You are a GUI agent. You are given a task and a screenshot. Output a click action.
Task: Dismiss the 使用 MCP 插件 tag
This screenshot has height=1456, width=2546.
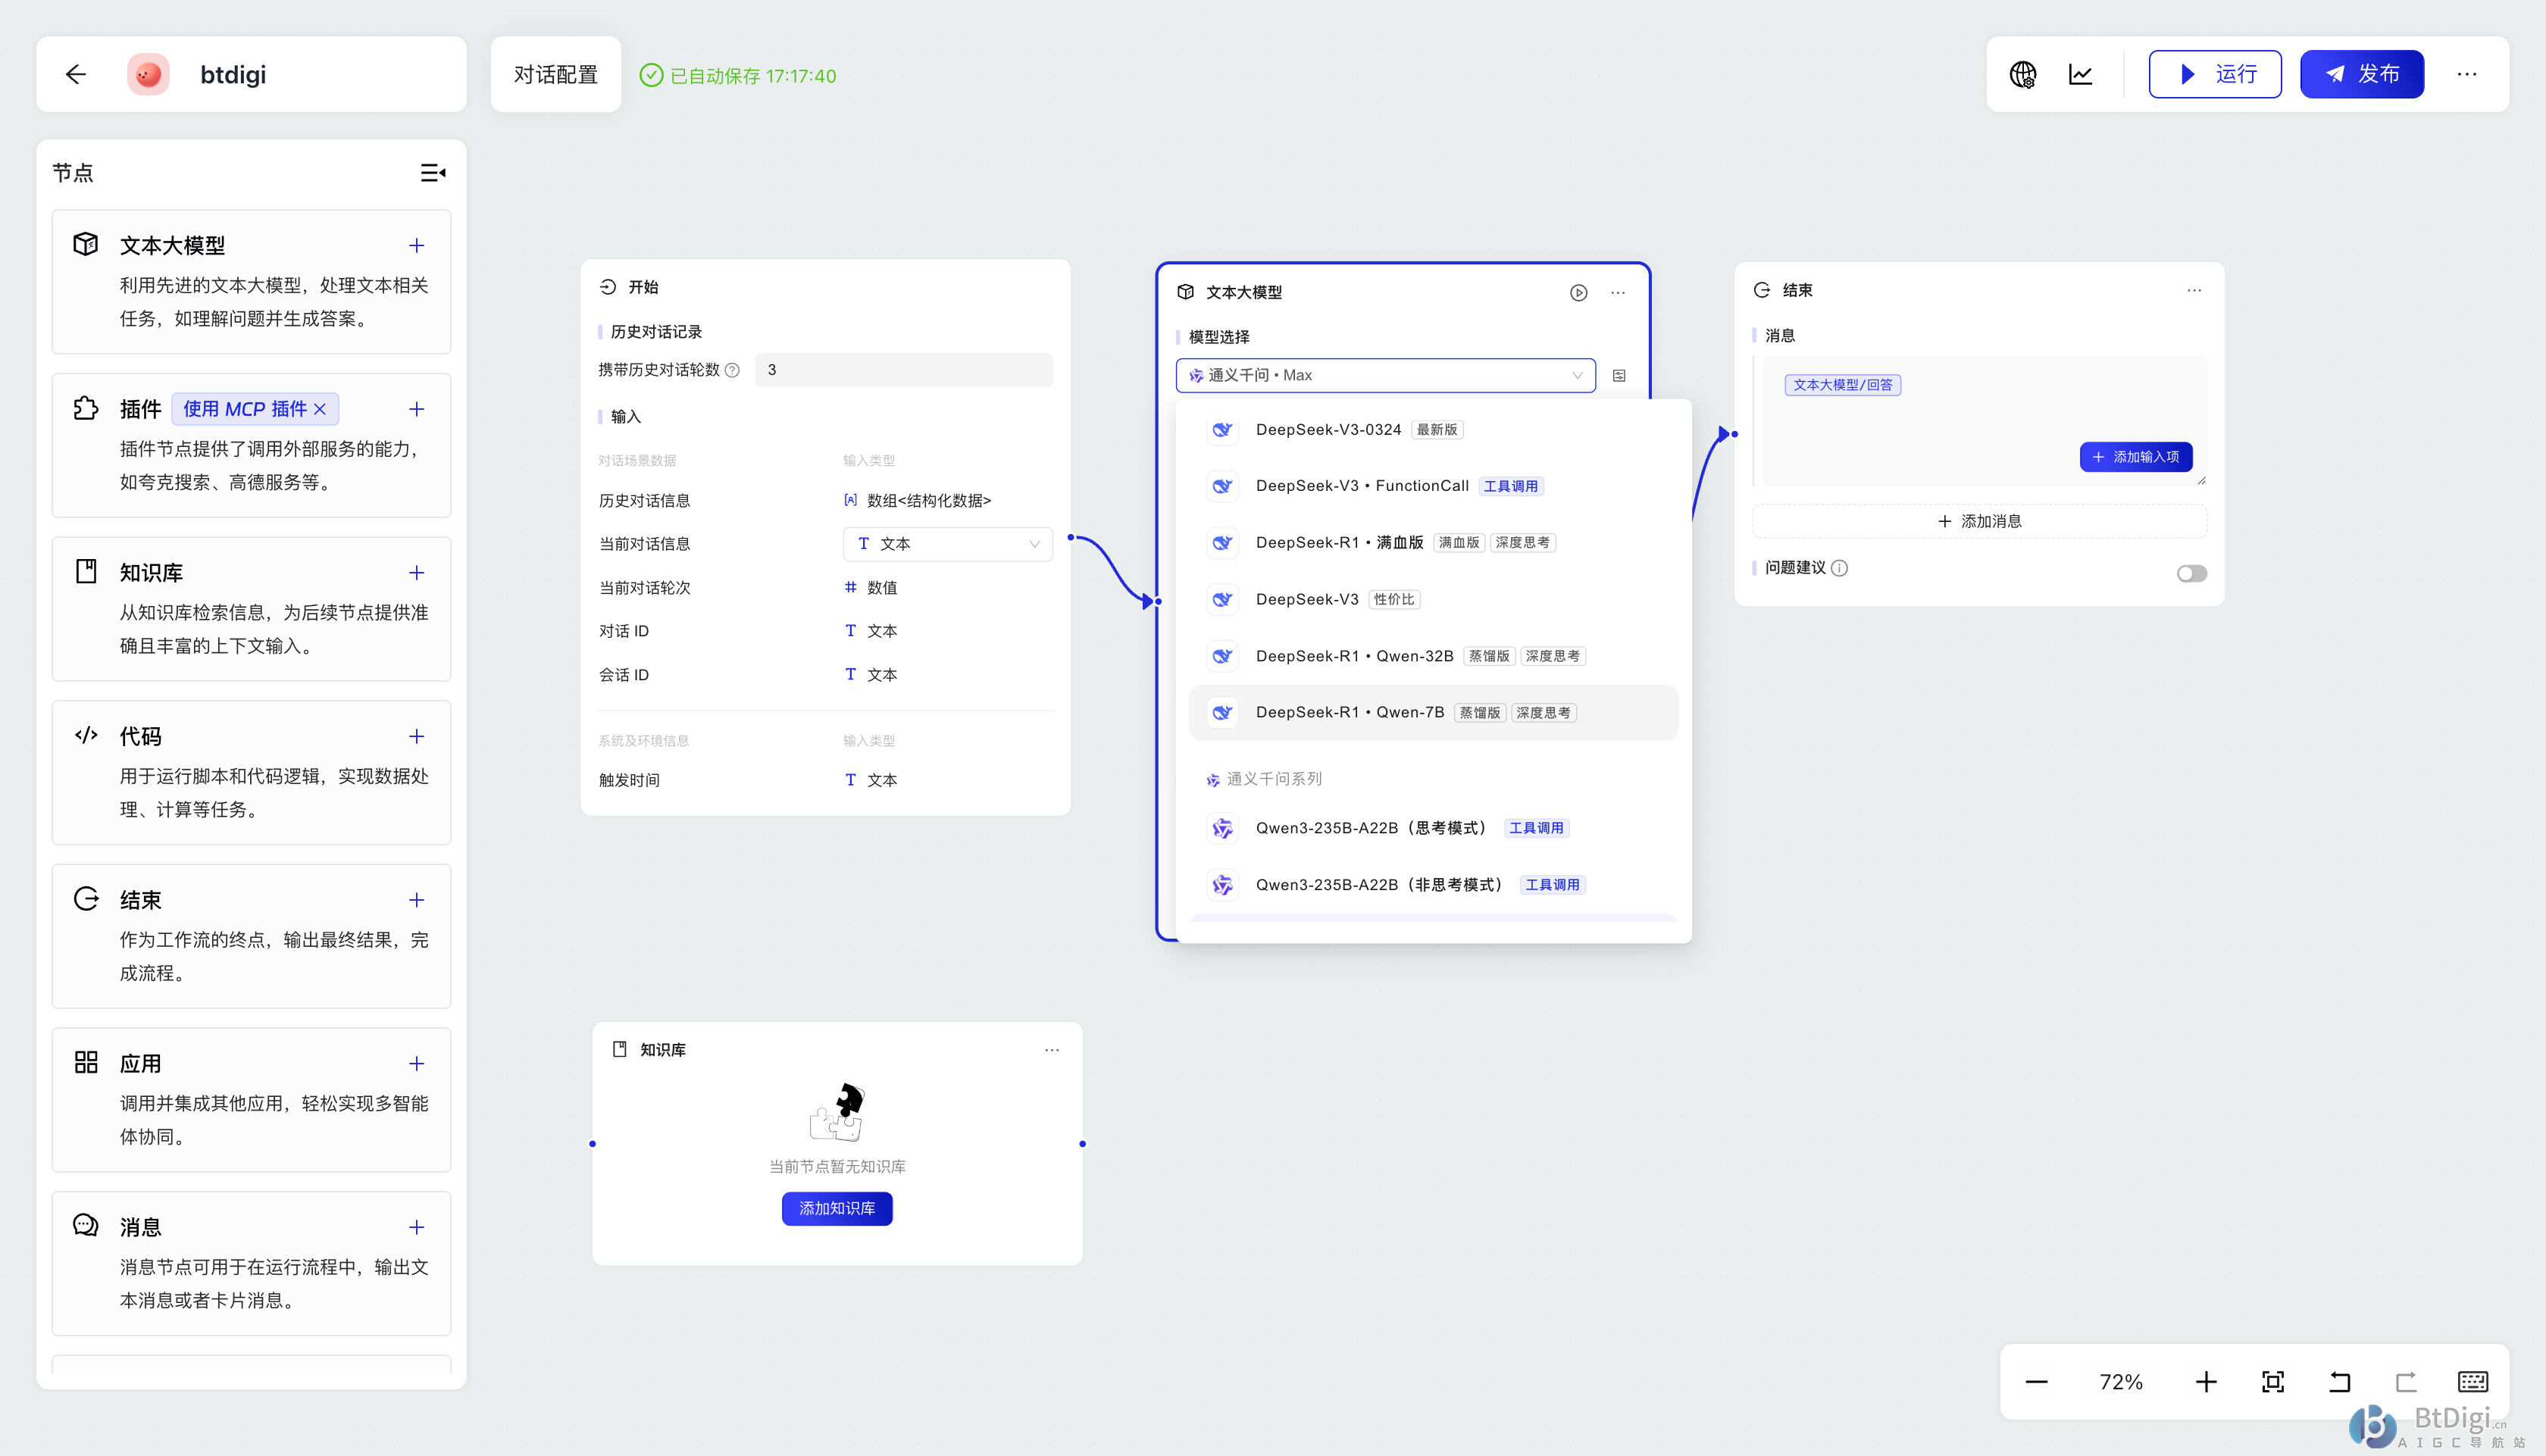tap(320, 409)
